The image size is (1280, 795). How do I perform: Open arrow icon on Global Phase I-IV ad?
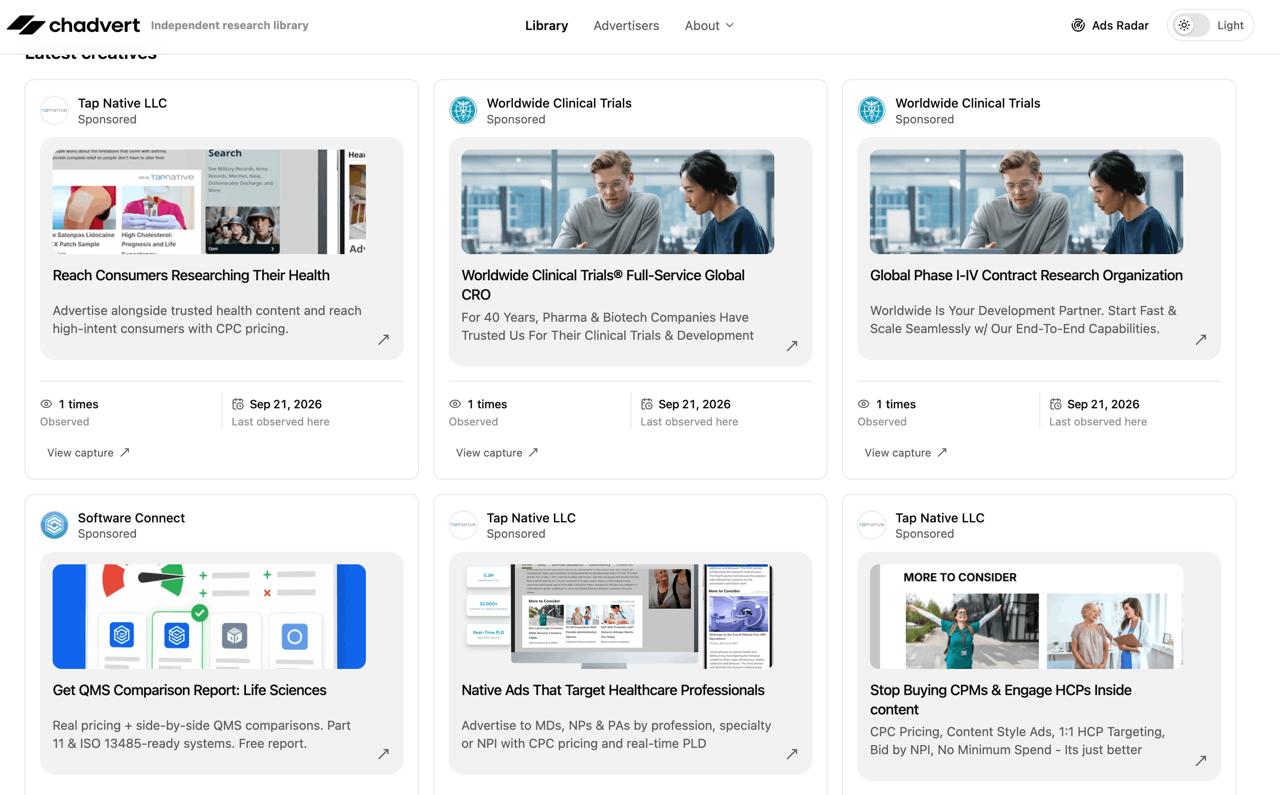(1201, 340)
